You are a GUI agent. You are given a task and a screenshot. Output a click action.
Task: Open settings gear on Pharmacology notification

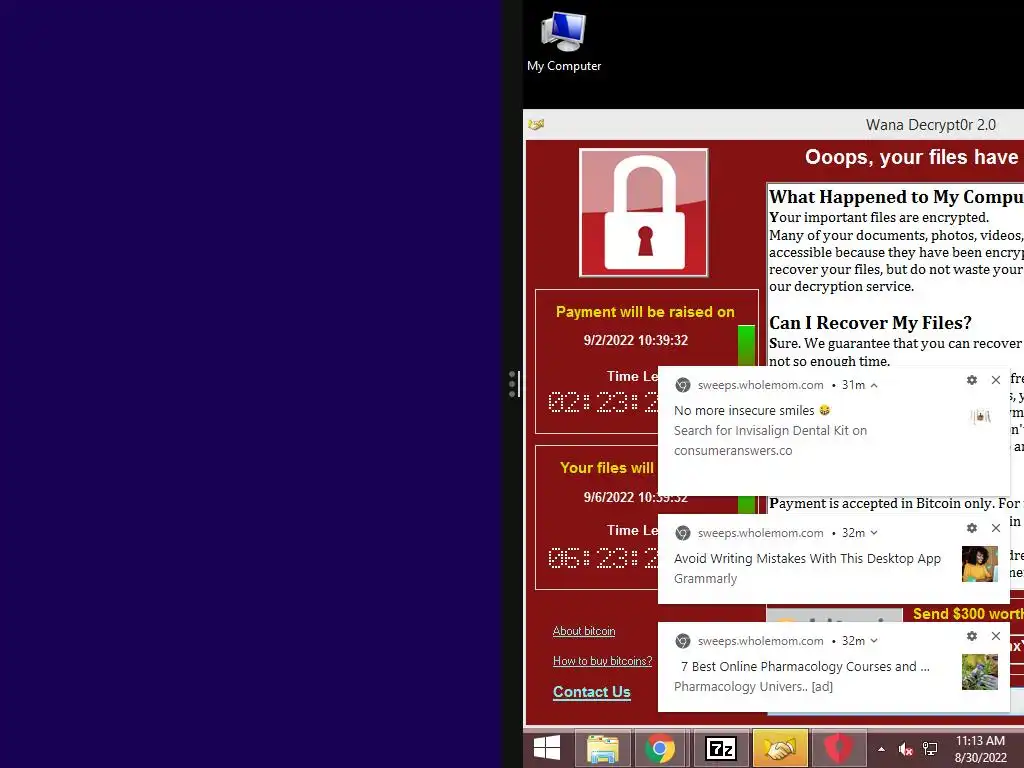coord(972,635)
